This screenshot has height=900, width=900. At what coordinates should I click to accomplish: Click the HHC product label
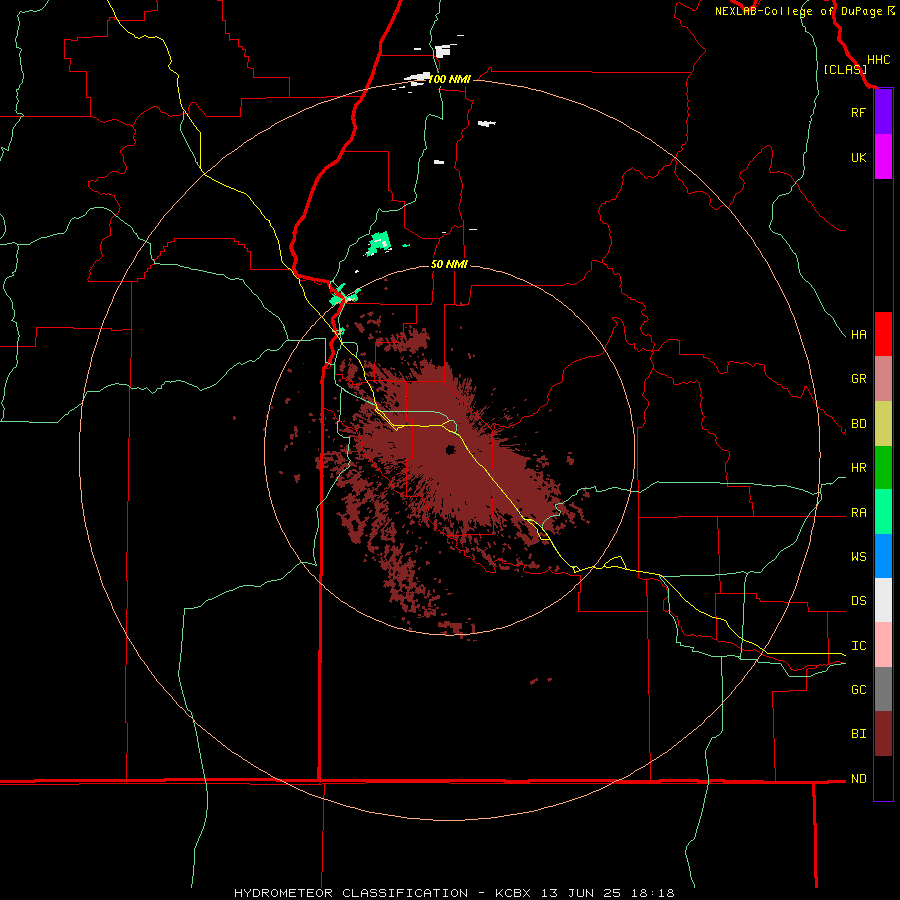(x=878, y=60)
